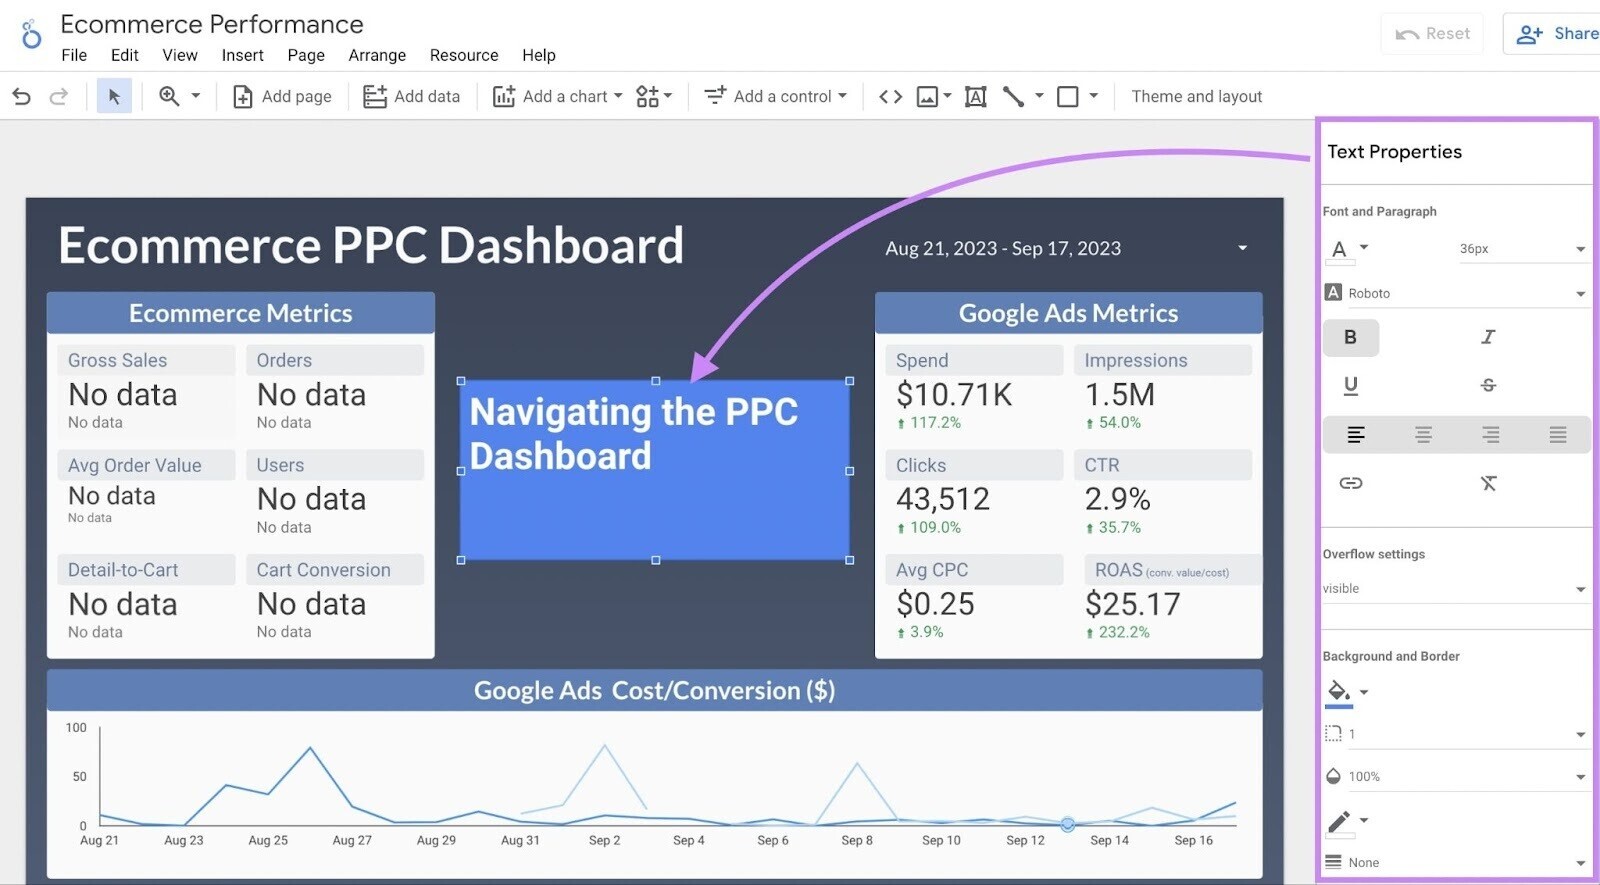Open the Resource menu
The image size is (1600, 885).
pos(464,55)
